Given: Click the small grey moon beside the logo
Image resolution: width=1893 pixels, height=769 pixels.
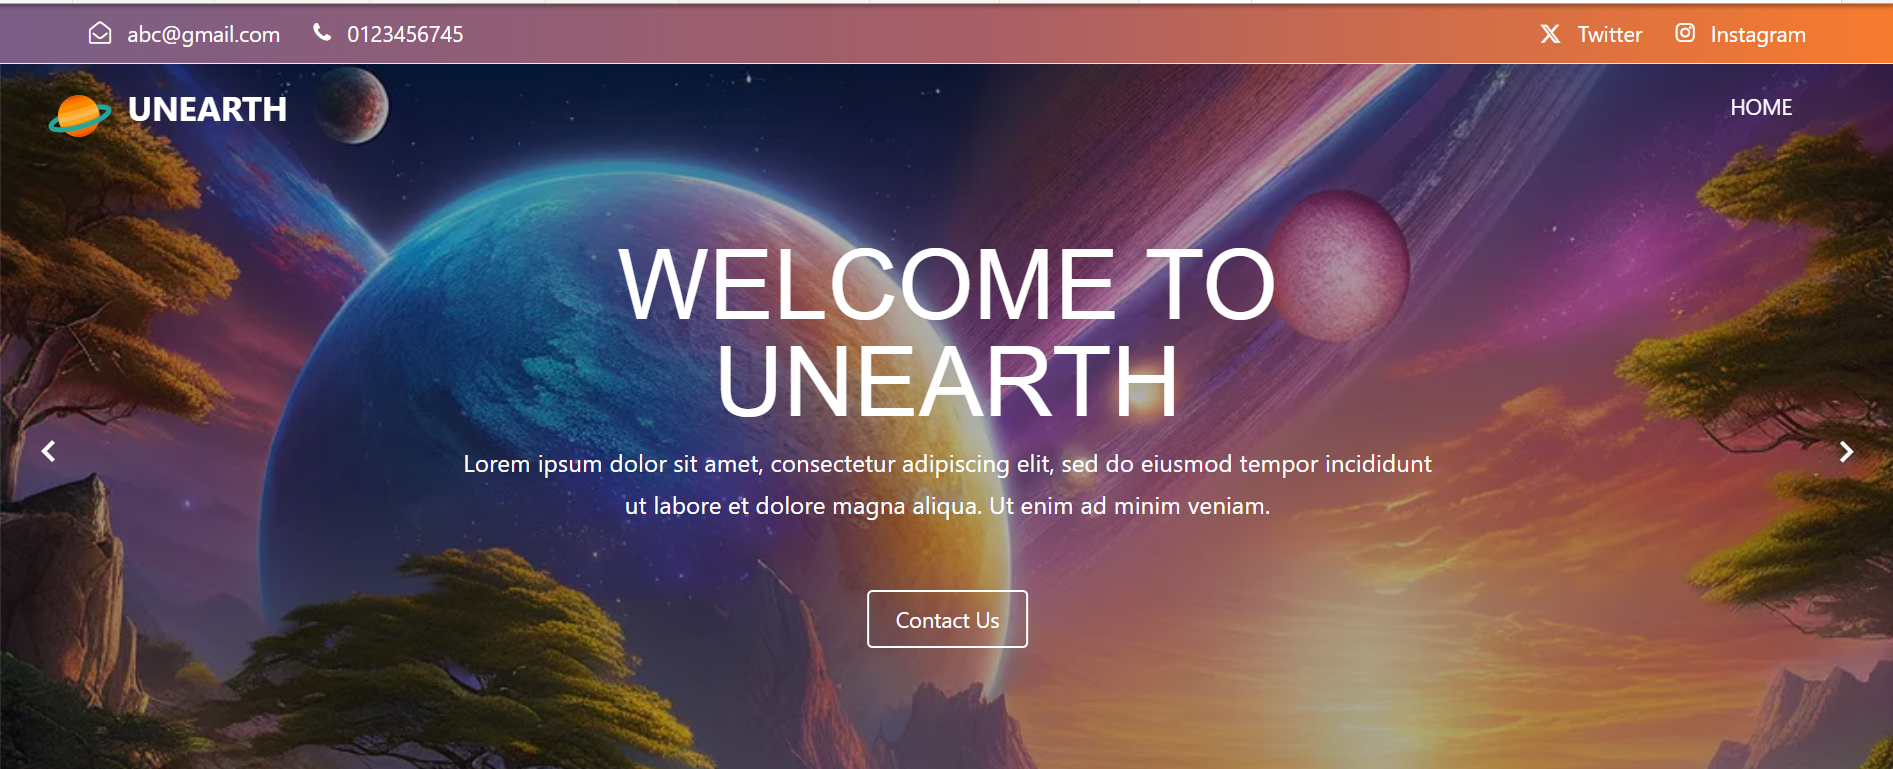Looking at the screenshot, I should tap(352, 105).
